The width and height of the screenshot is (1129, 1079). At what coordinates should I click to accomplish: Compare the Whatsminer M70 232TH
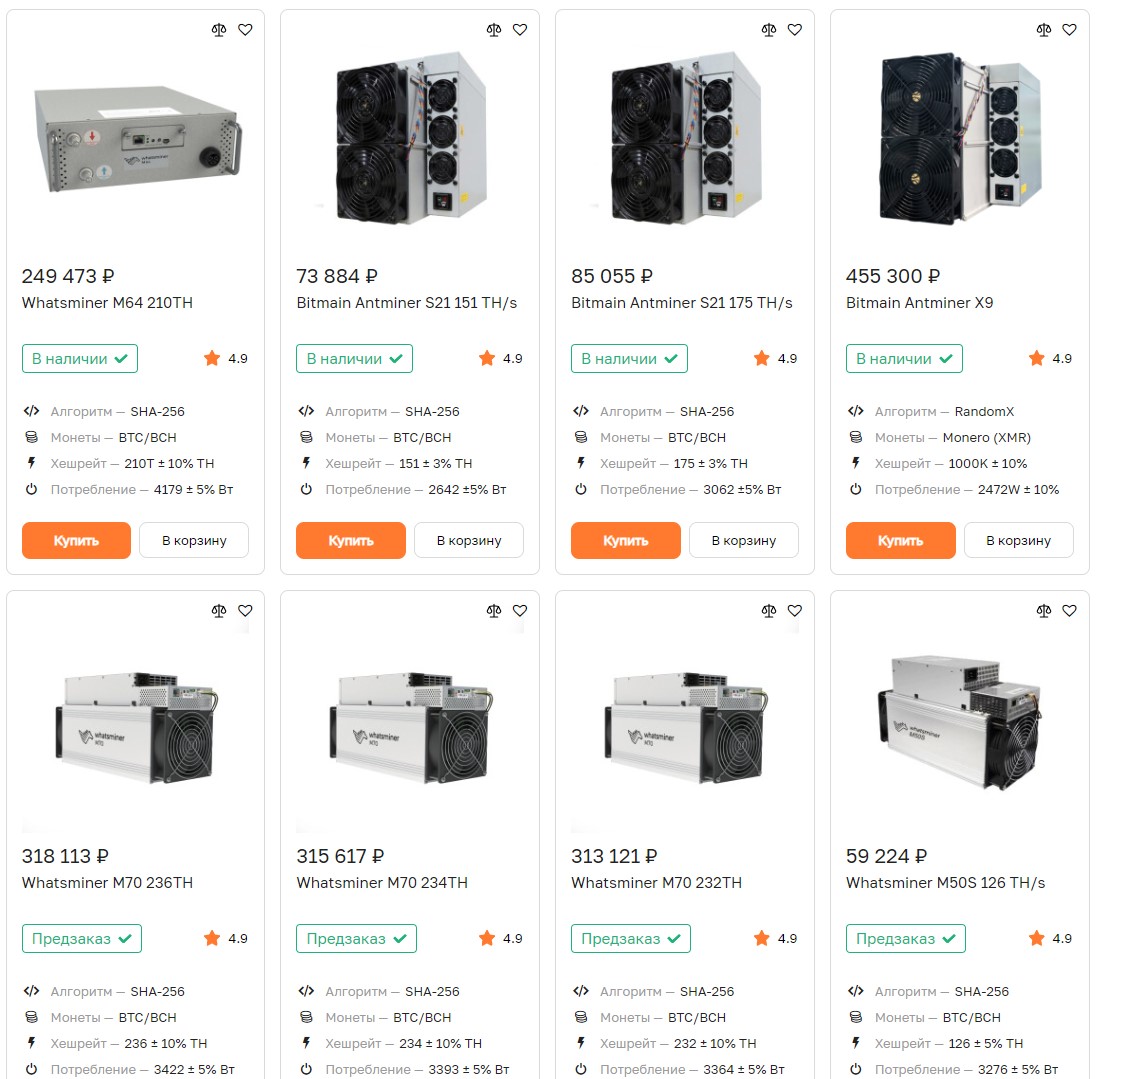point(769,610)
